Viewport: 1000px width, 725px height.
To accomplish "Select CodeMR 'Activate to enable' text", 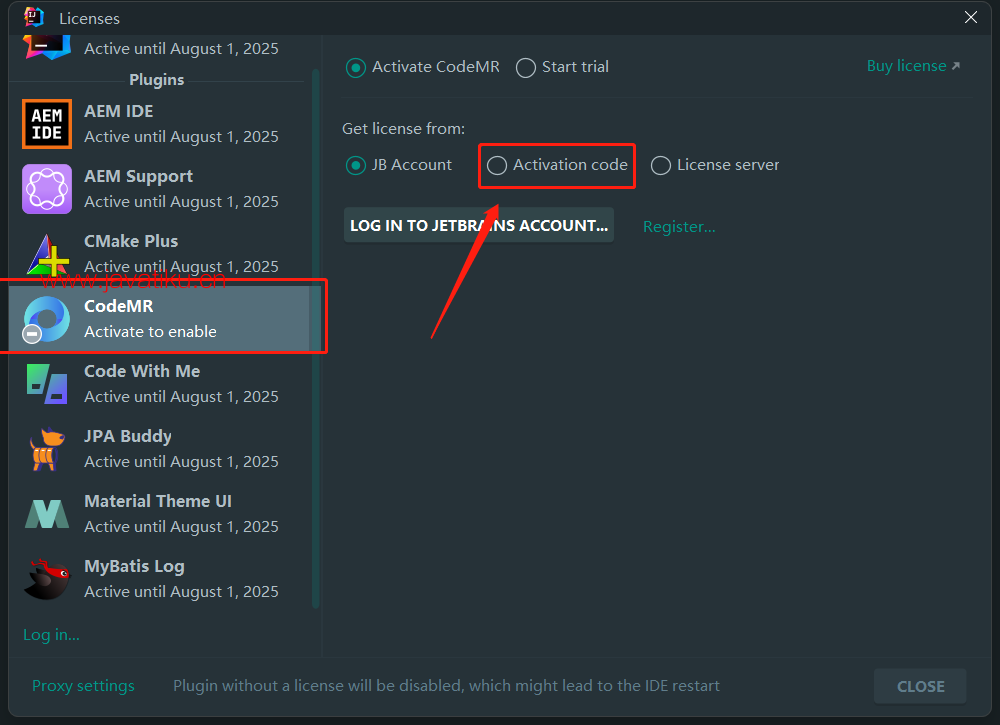I will (150, 332).
